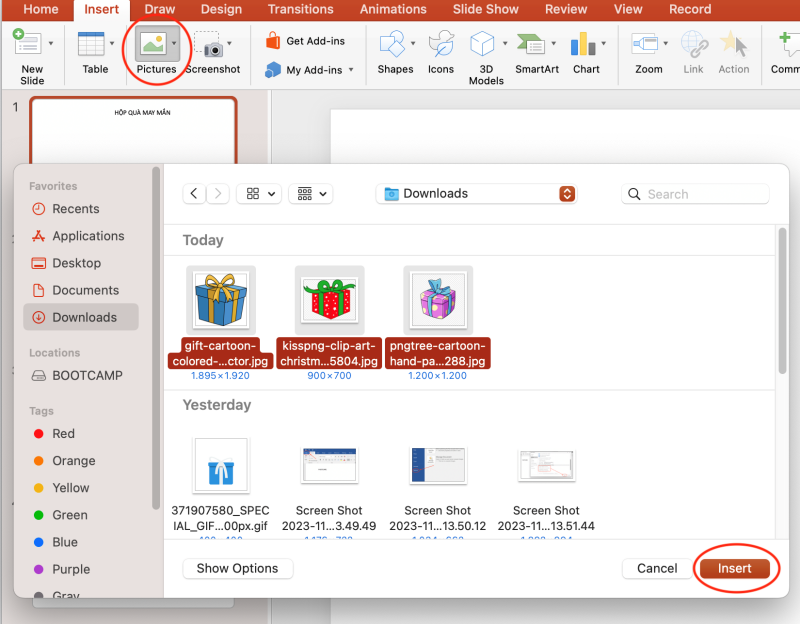
Task: Select pngtree-cartoon purple gift image
Action: tap(438, 300)
